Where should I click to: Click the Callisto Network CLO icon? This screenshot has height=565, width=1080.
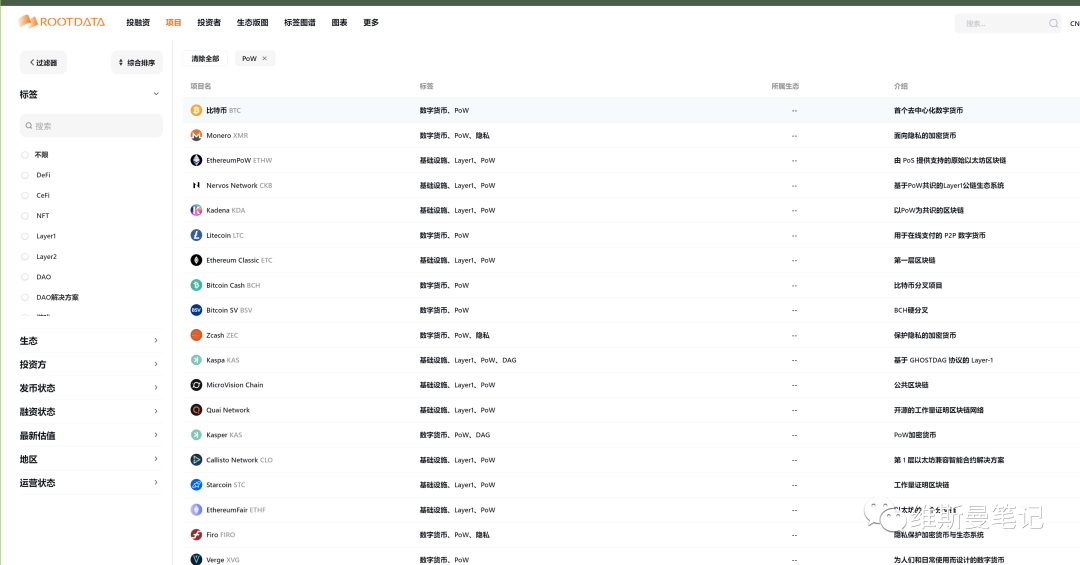tap(196, 460)
